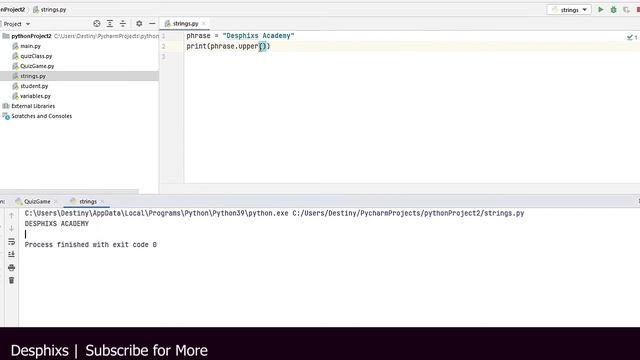Click the project panel horizontal scrollbar
This screenshot has height=360, width=640.
tap(69, 191)
